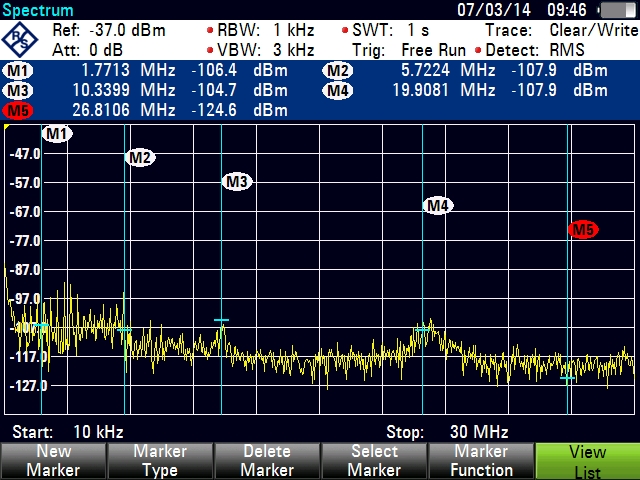Click the SWT 1 s setting
Viewport: 640px width, 480px height.
[386, 30]
